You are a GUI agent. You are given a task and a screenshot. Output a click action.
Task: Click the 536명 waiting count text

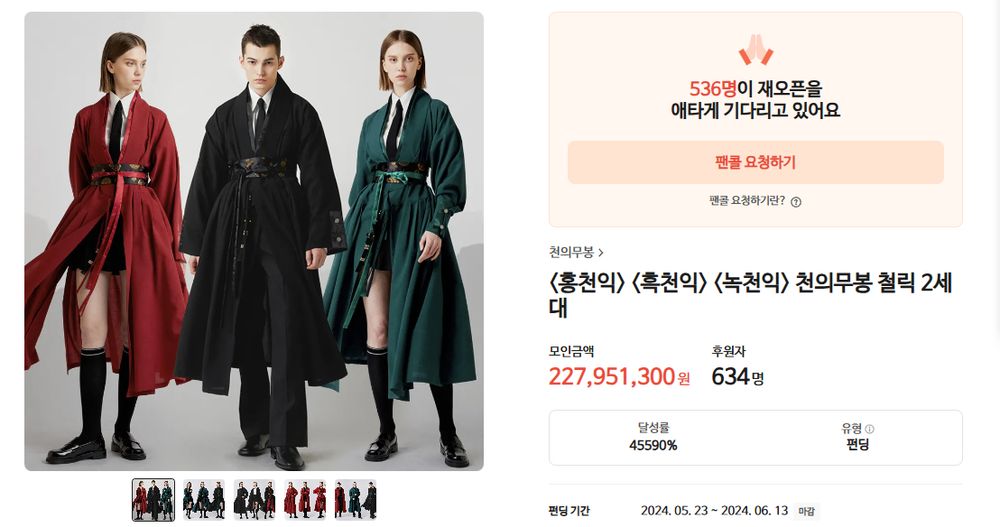pyautogui.click(x=713, y=89)
